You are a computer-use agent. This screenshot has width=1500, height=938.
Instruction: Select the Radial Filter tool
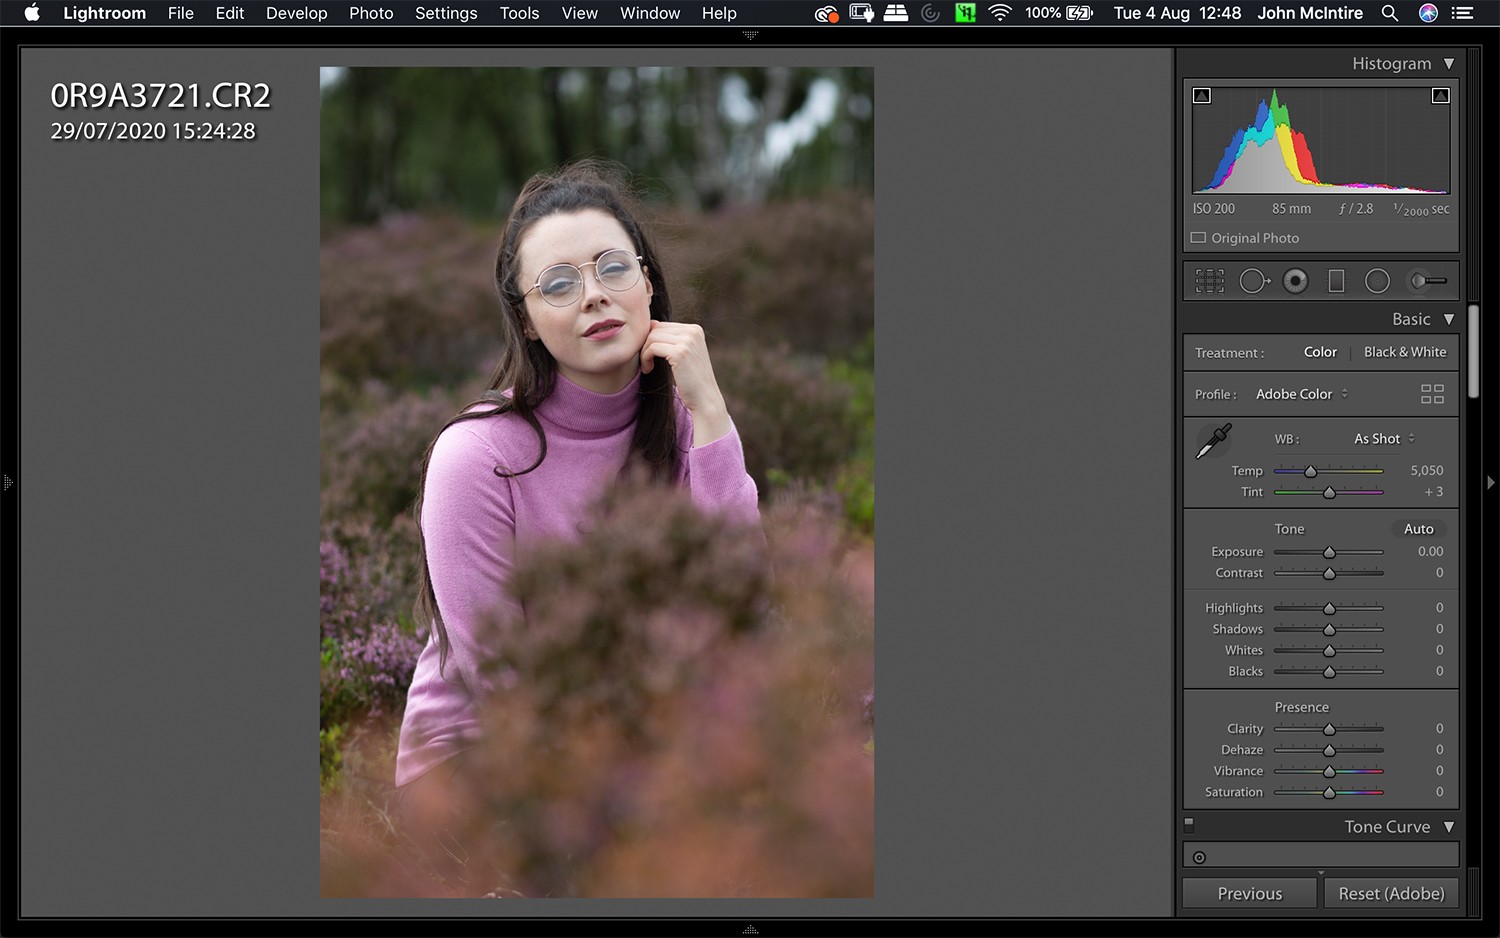(x=1378, y=280)
